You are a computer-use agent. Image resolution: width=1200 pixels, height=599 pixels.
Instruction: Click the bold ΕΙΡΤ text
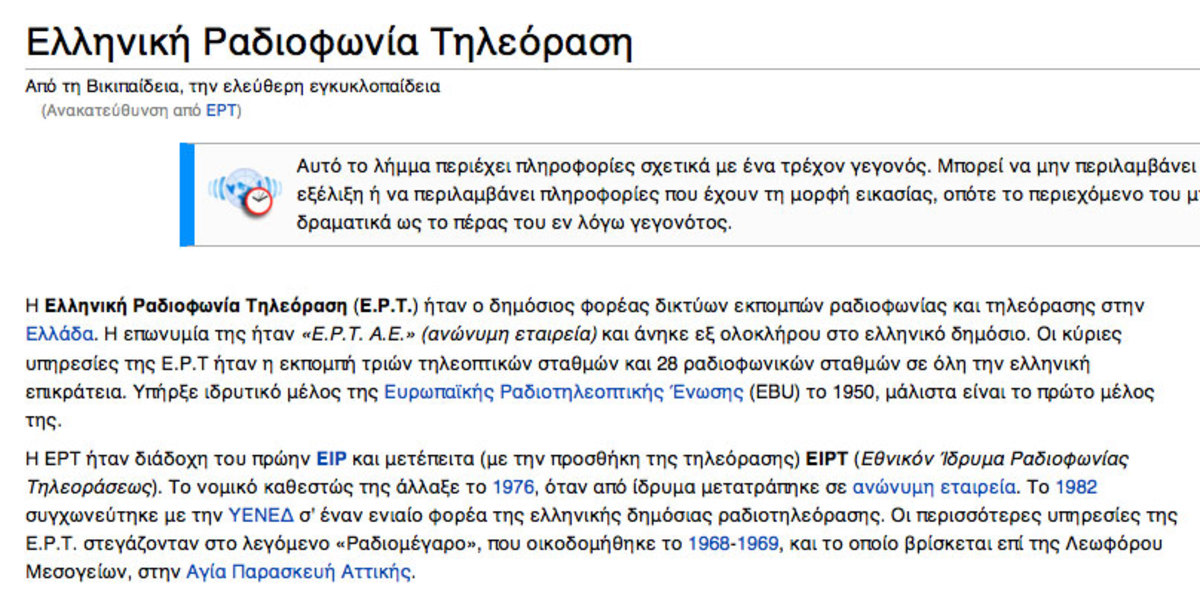(x=826, y=460)
